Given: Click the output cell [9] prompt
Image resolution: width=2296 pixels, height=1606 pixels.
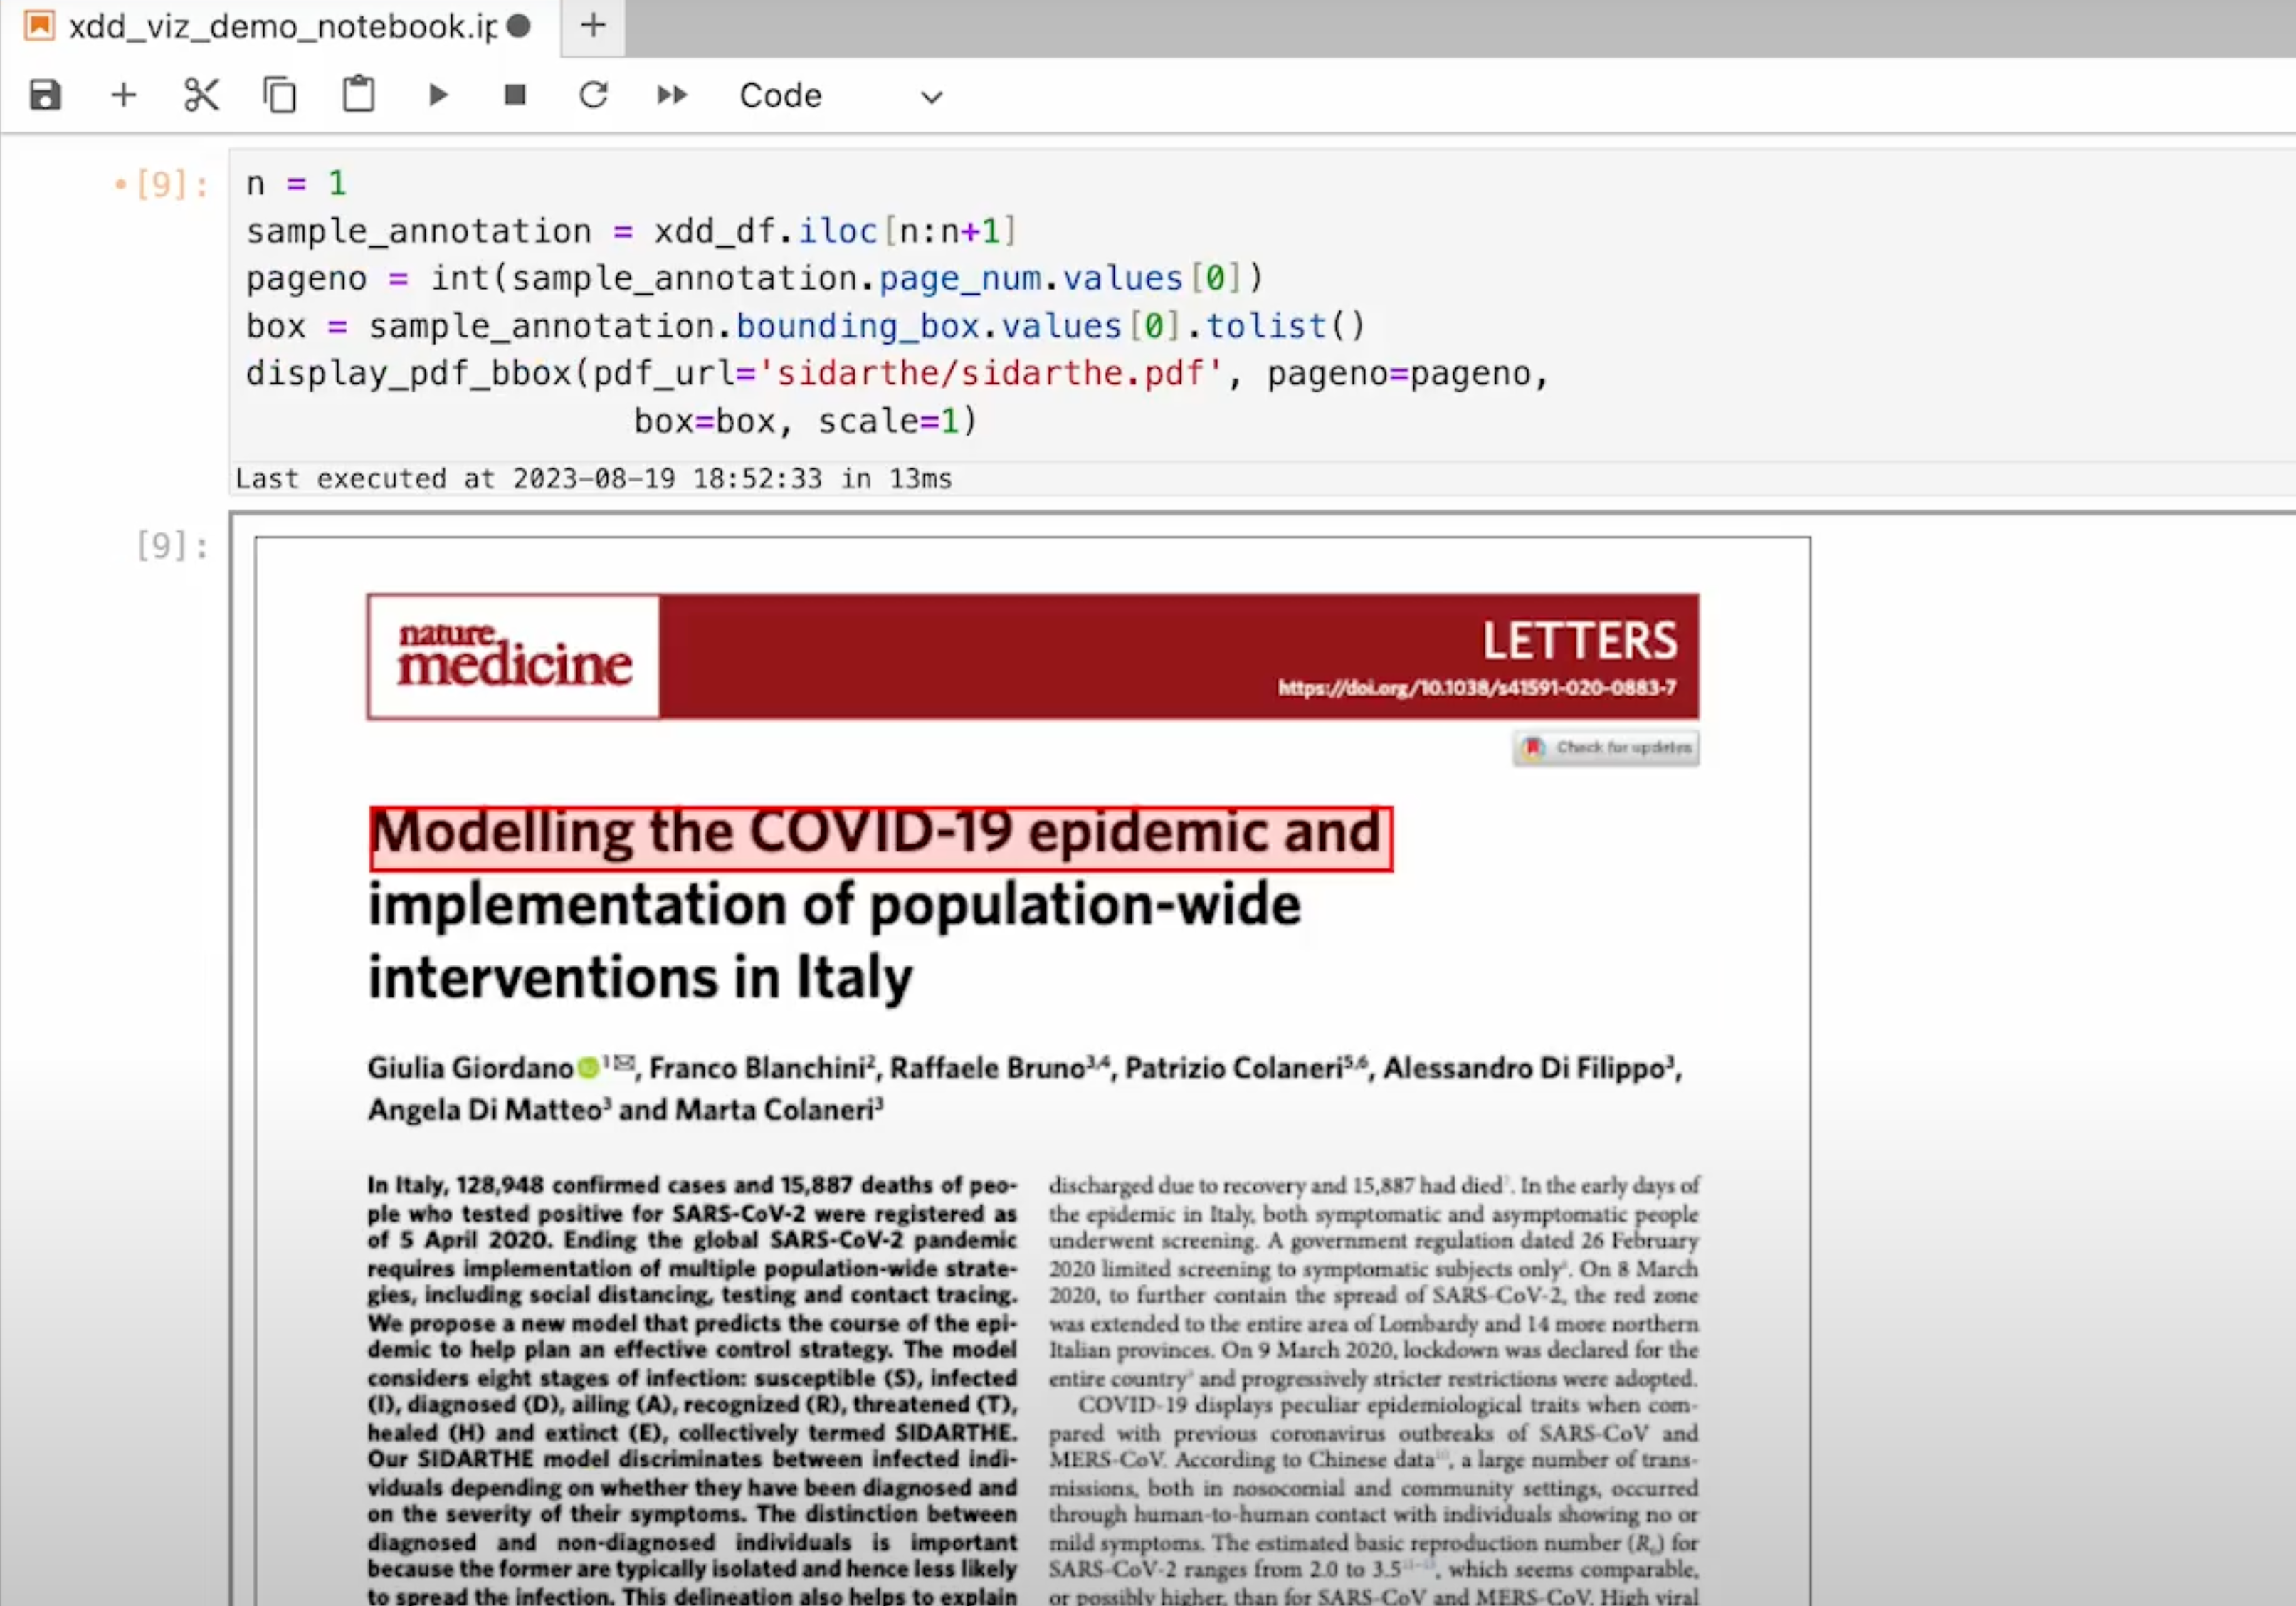Looking at the screenshot, I should click(172, 547).
